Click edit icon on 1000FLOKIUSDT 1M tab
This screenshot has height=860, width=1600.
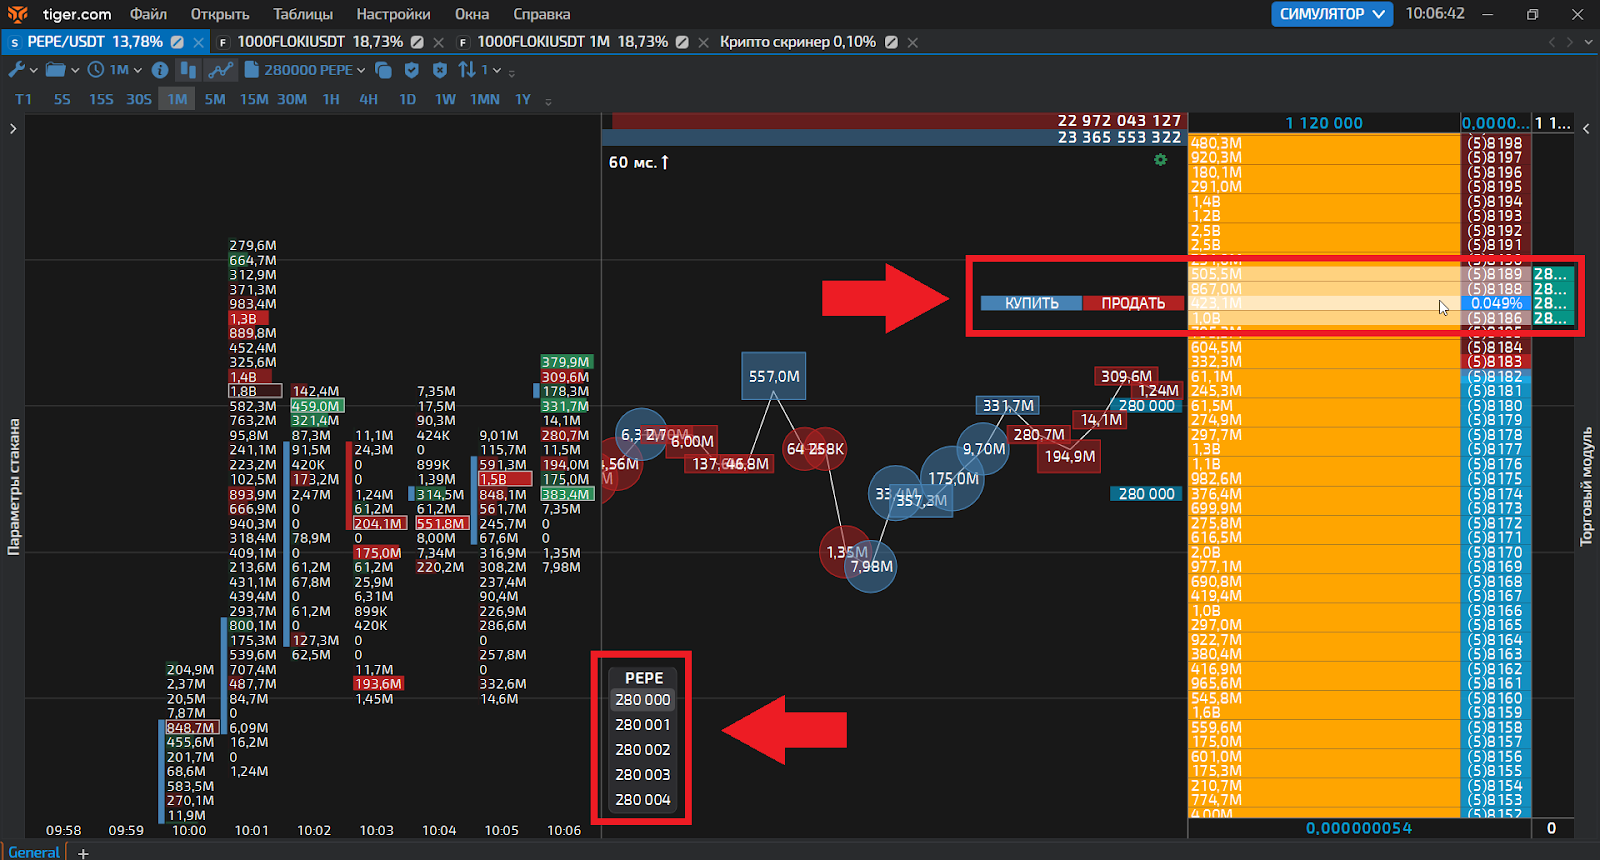pos(682,42)
